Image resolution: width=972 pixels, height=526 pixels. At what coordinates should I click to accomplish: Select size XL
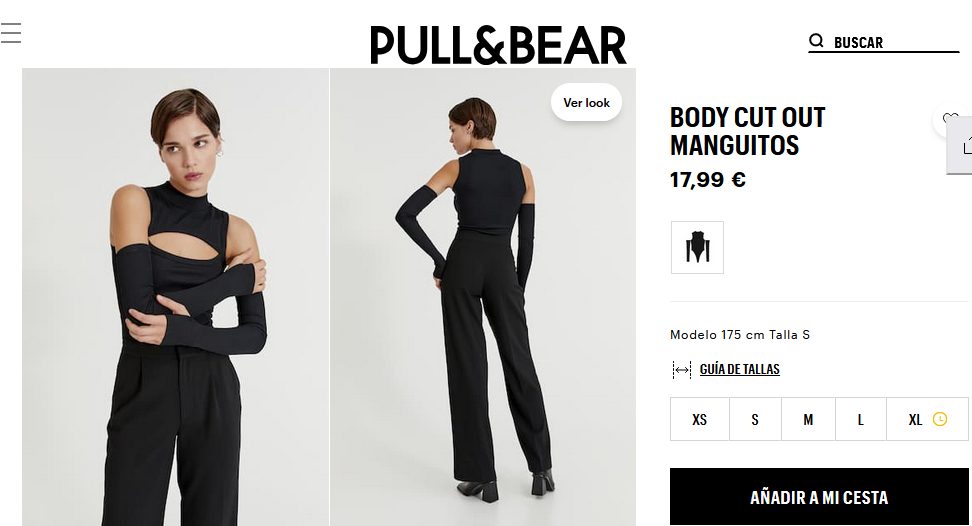[927, 419]
